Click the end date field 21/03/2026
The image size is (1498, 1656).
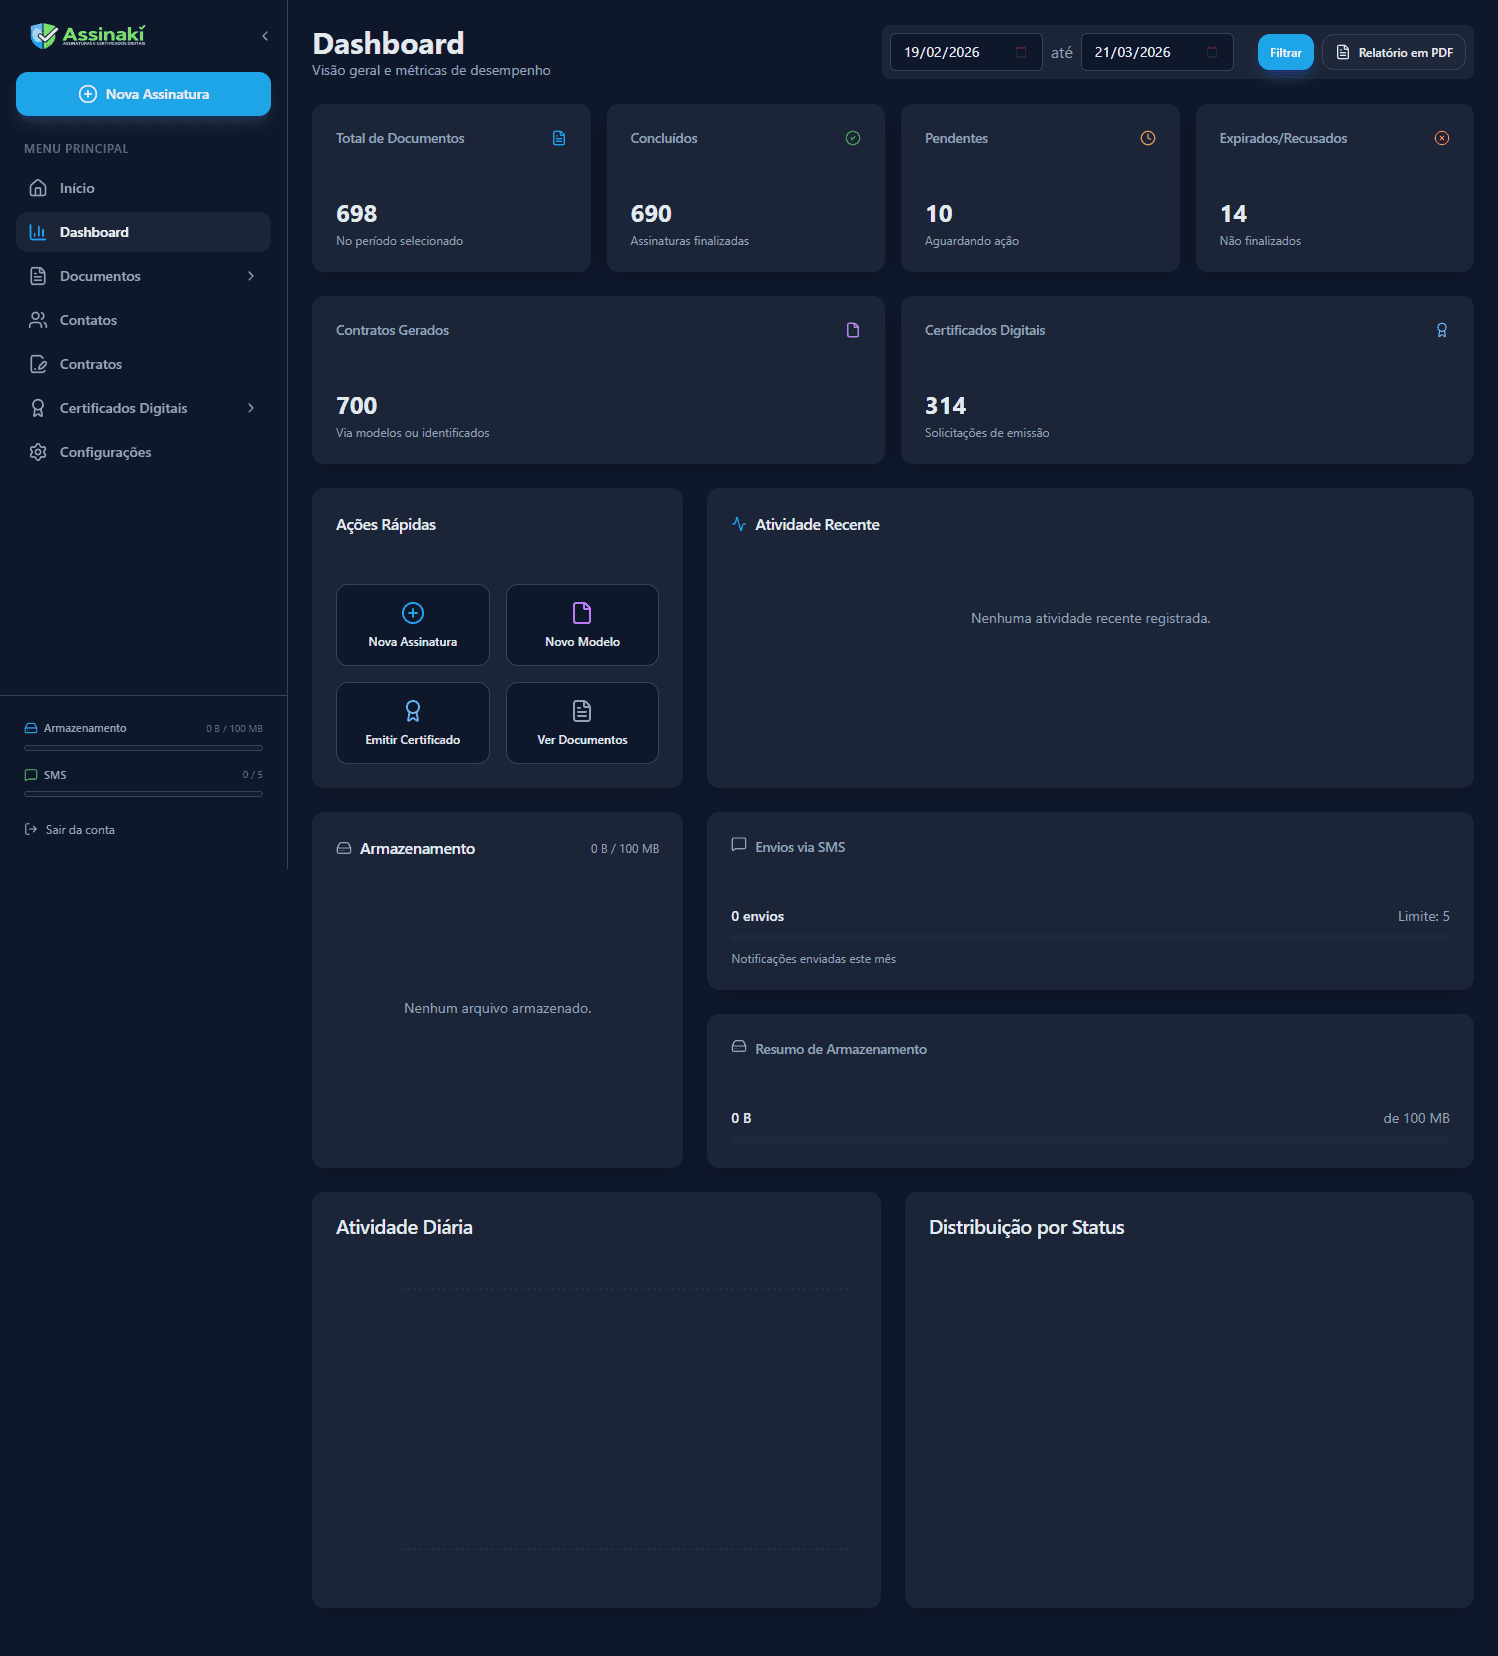coord(1157,52)
